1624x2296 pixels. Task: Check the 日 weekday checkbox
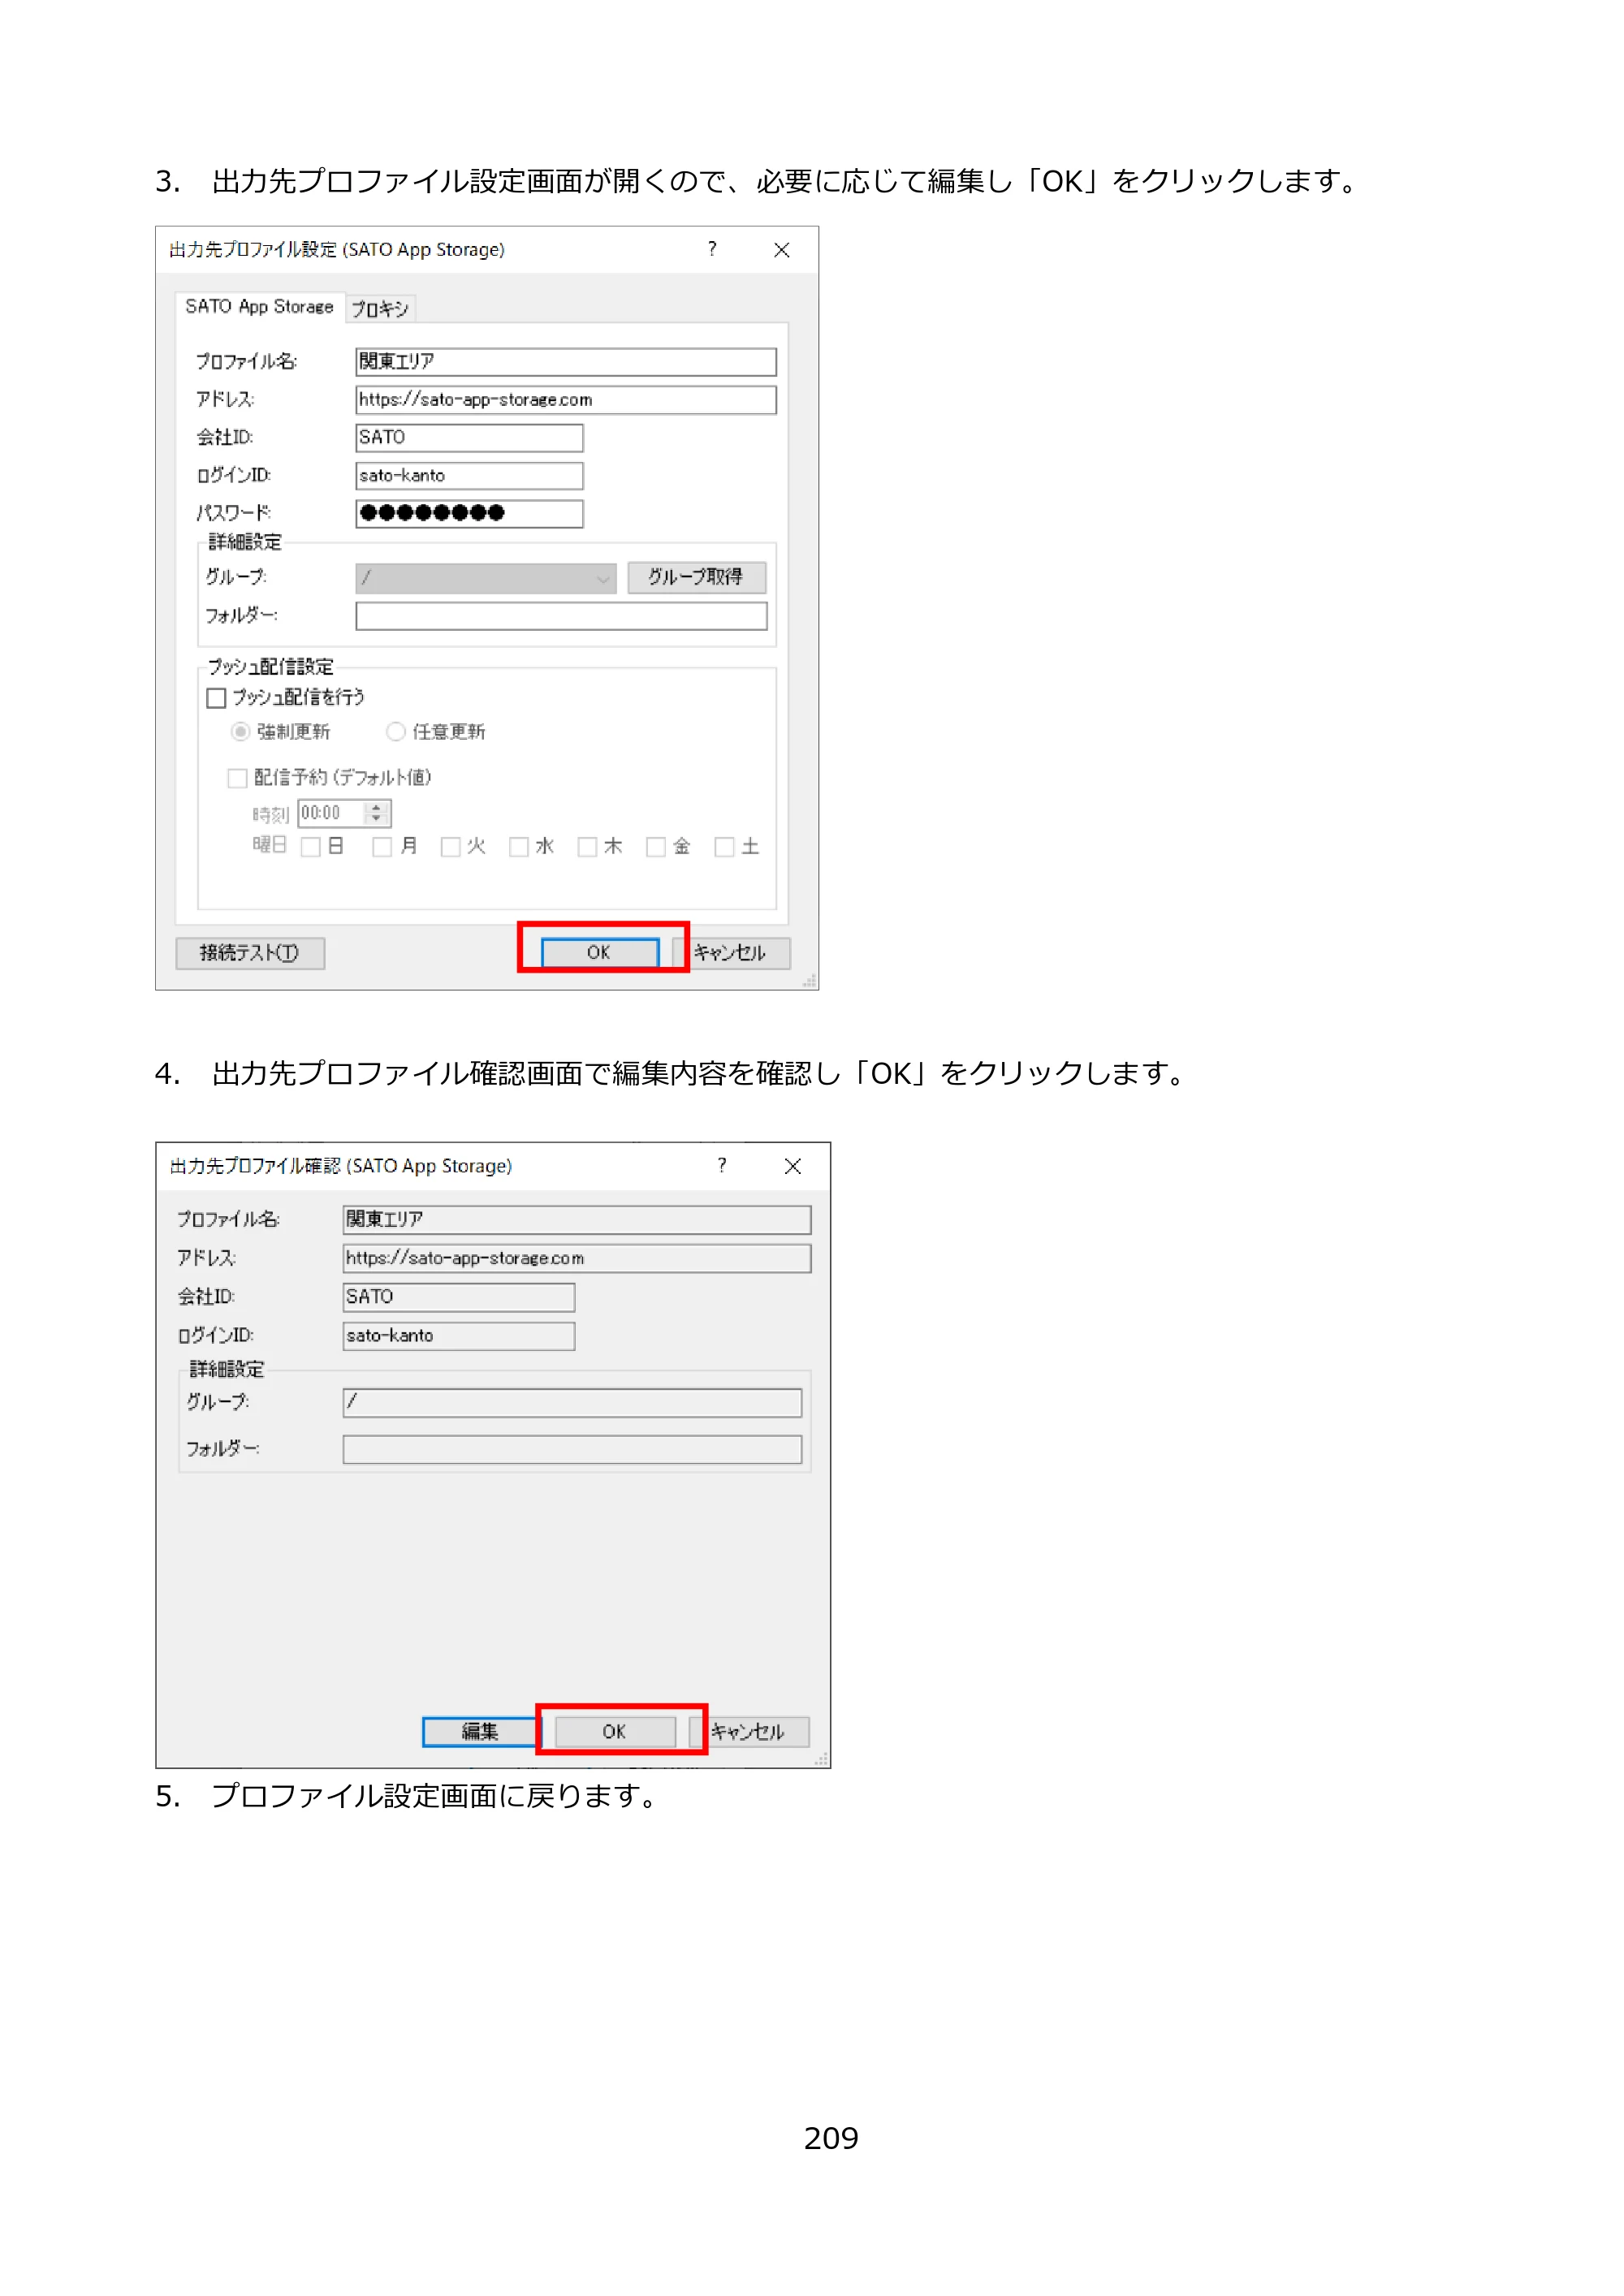[311, 848]
